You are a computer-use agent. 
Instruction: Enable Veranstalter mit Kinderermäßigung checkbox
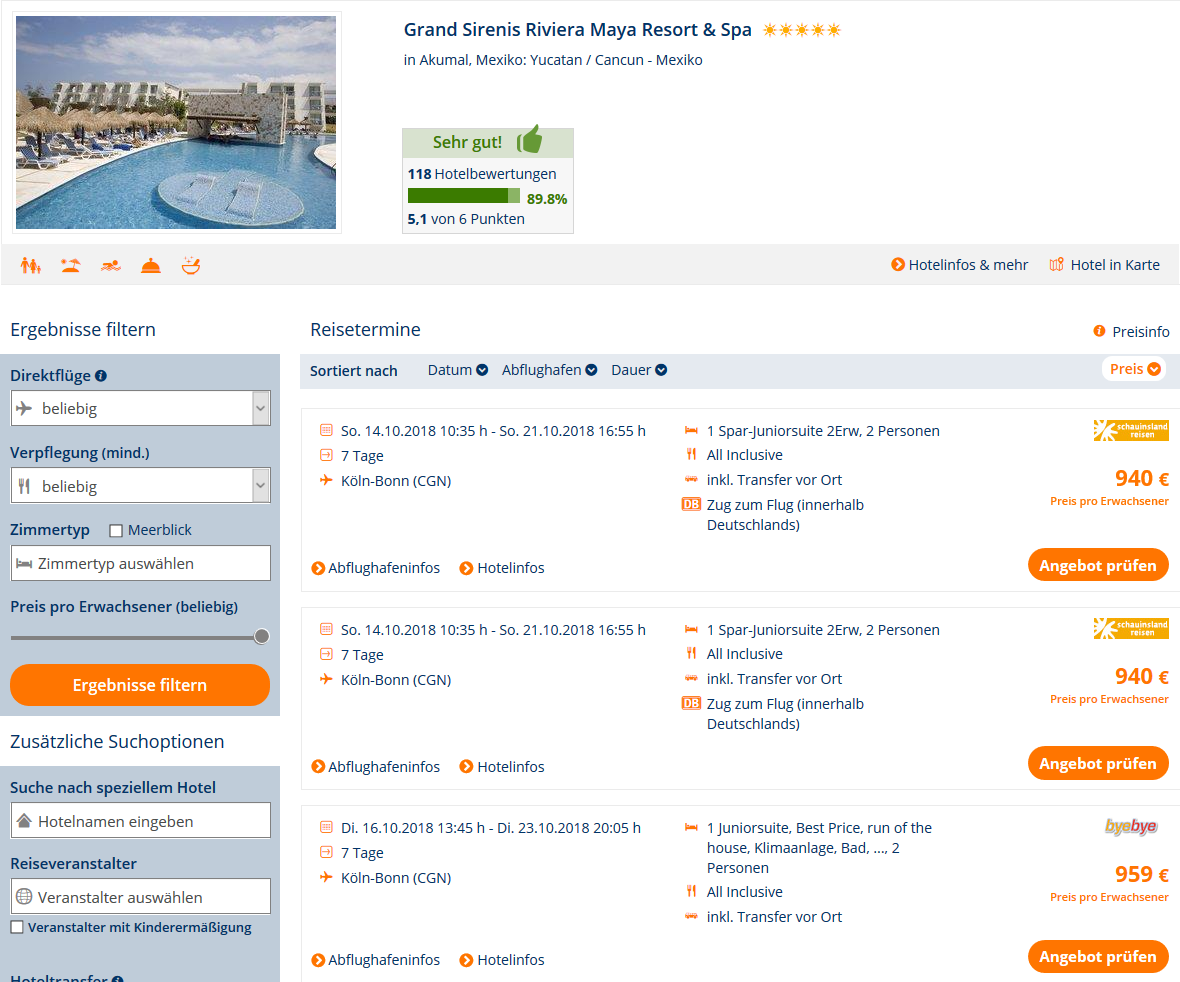17,927
